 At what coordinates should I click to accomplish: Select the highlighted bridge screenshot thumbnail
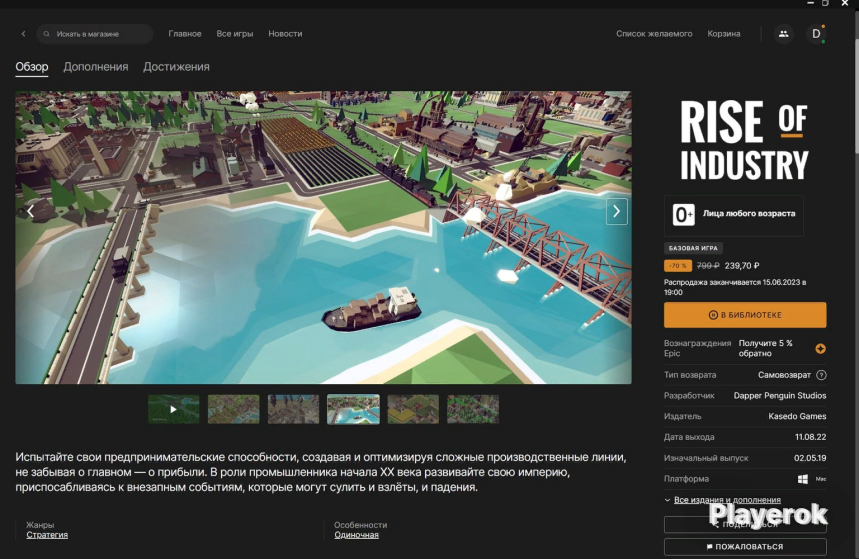[x=353, y=409]
